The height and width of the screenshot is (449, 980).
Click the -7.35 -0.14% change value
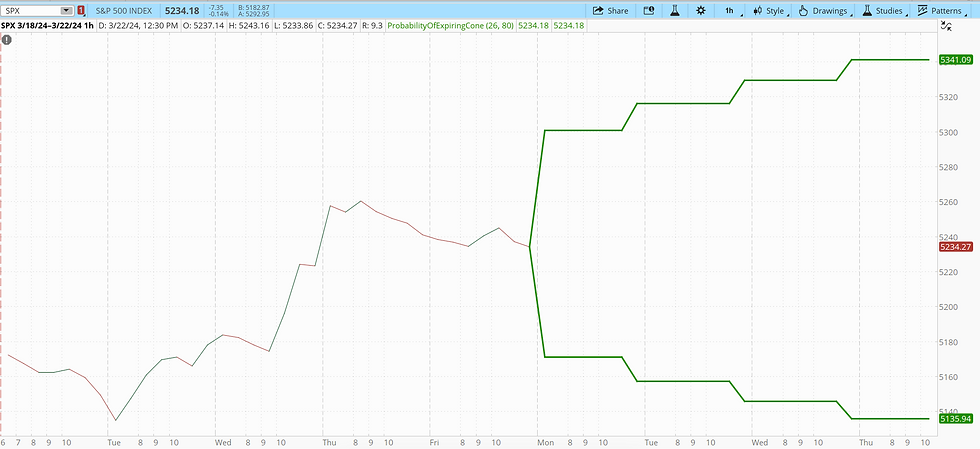(216, 11)
